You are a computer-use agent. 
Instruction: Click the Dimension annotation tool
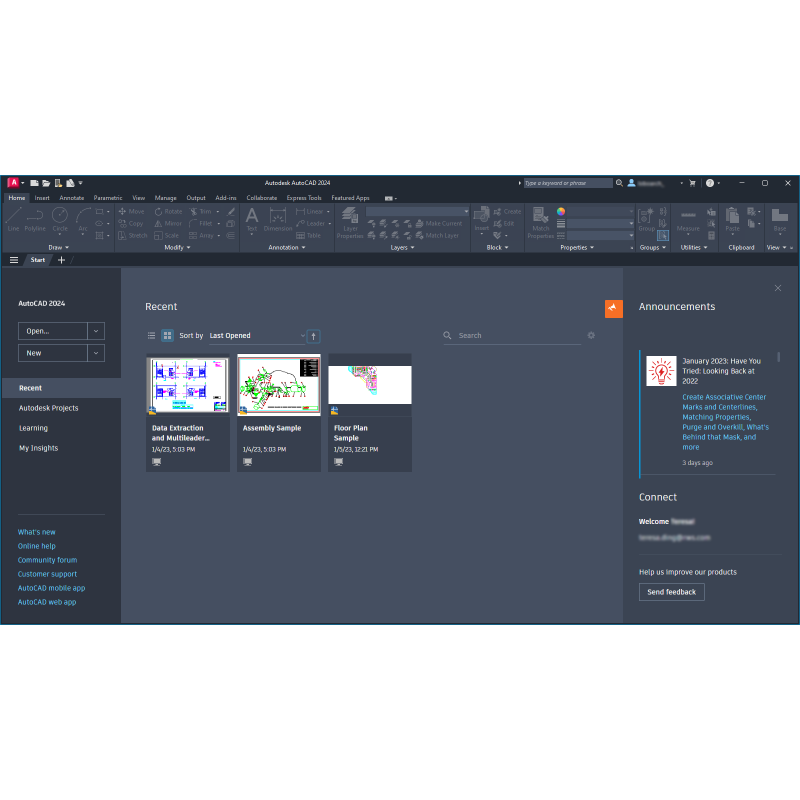point(278,219)
